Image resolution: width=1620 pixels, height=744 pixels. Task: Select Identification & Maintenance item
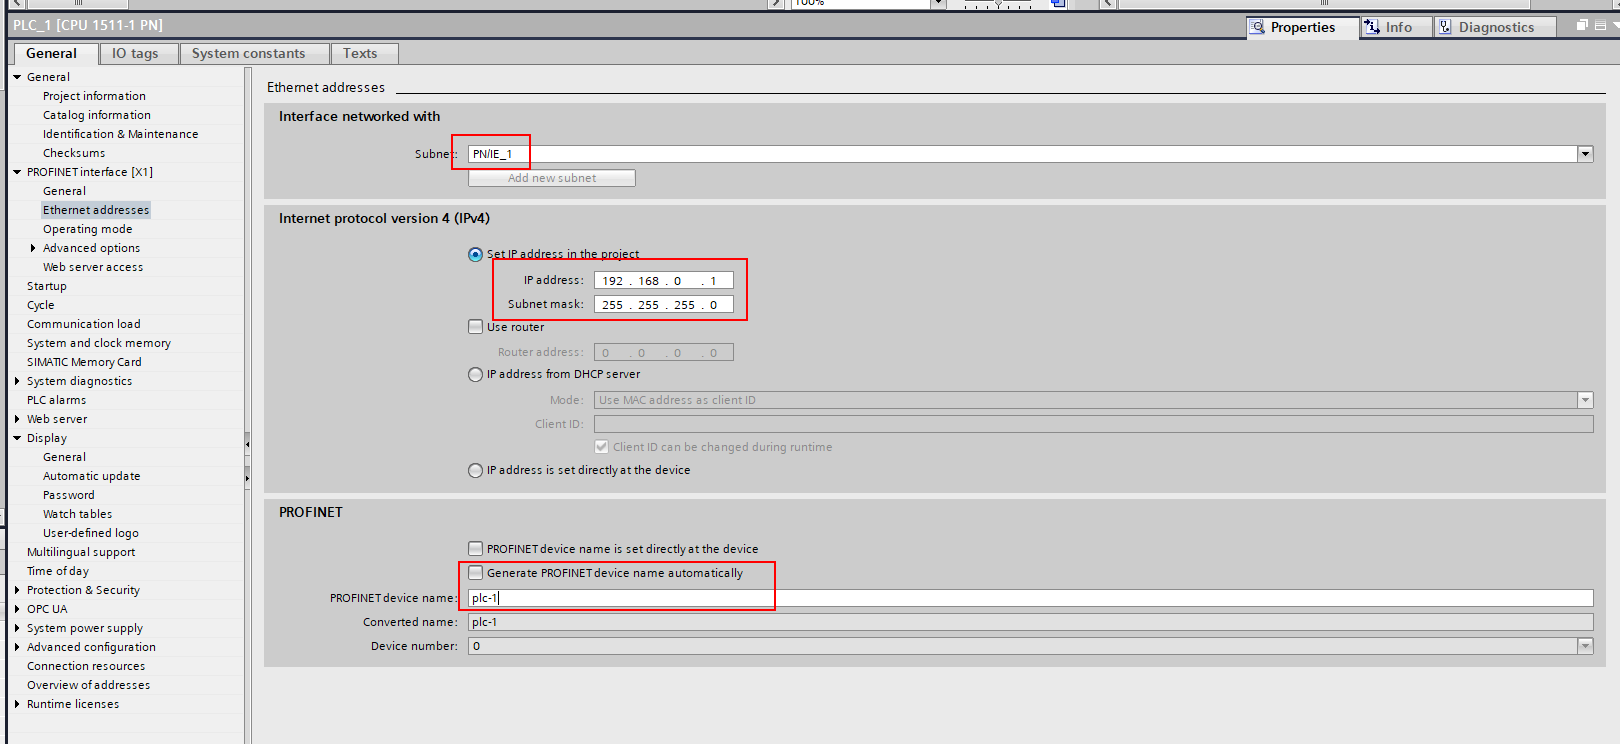click(x=120, y=134)
